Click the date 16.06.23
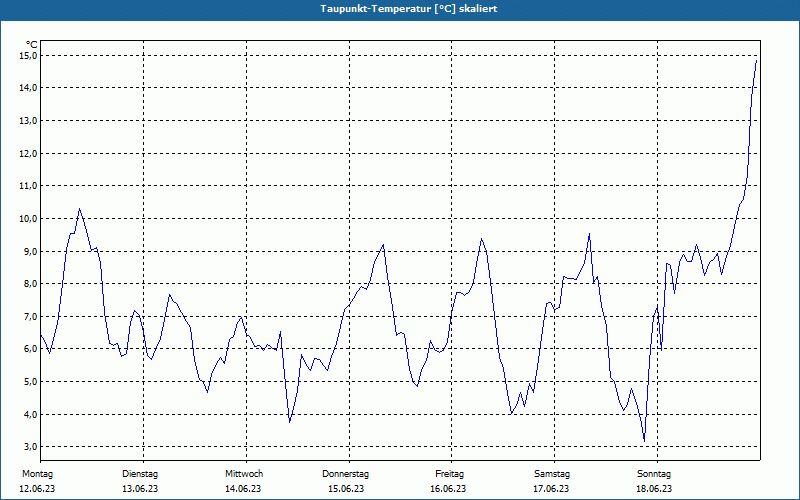 [x=448, y=489]
